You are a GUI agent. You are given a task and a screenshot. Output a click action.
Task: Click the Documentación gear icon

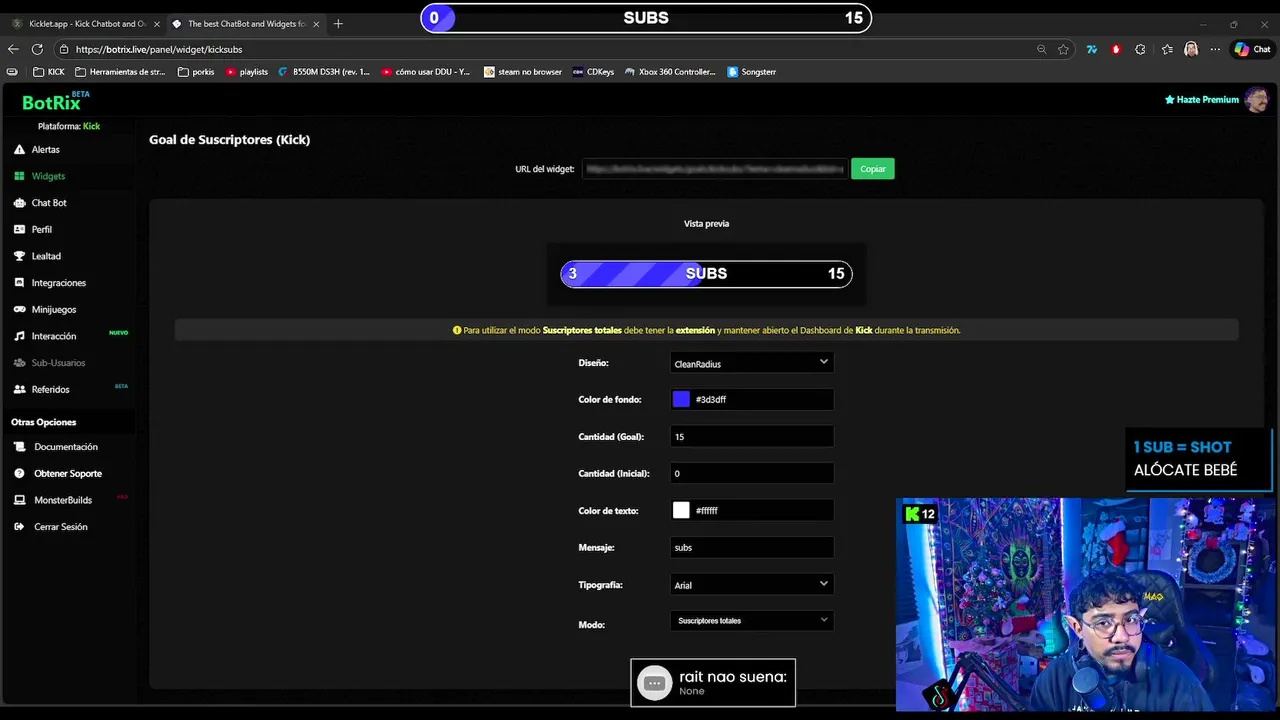(20, 447)
